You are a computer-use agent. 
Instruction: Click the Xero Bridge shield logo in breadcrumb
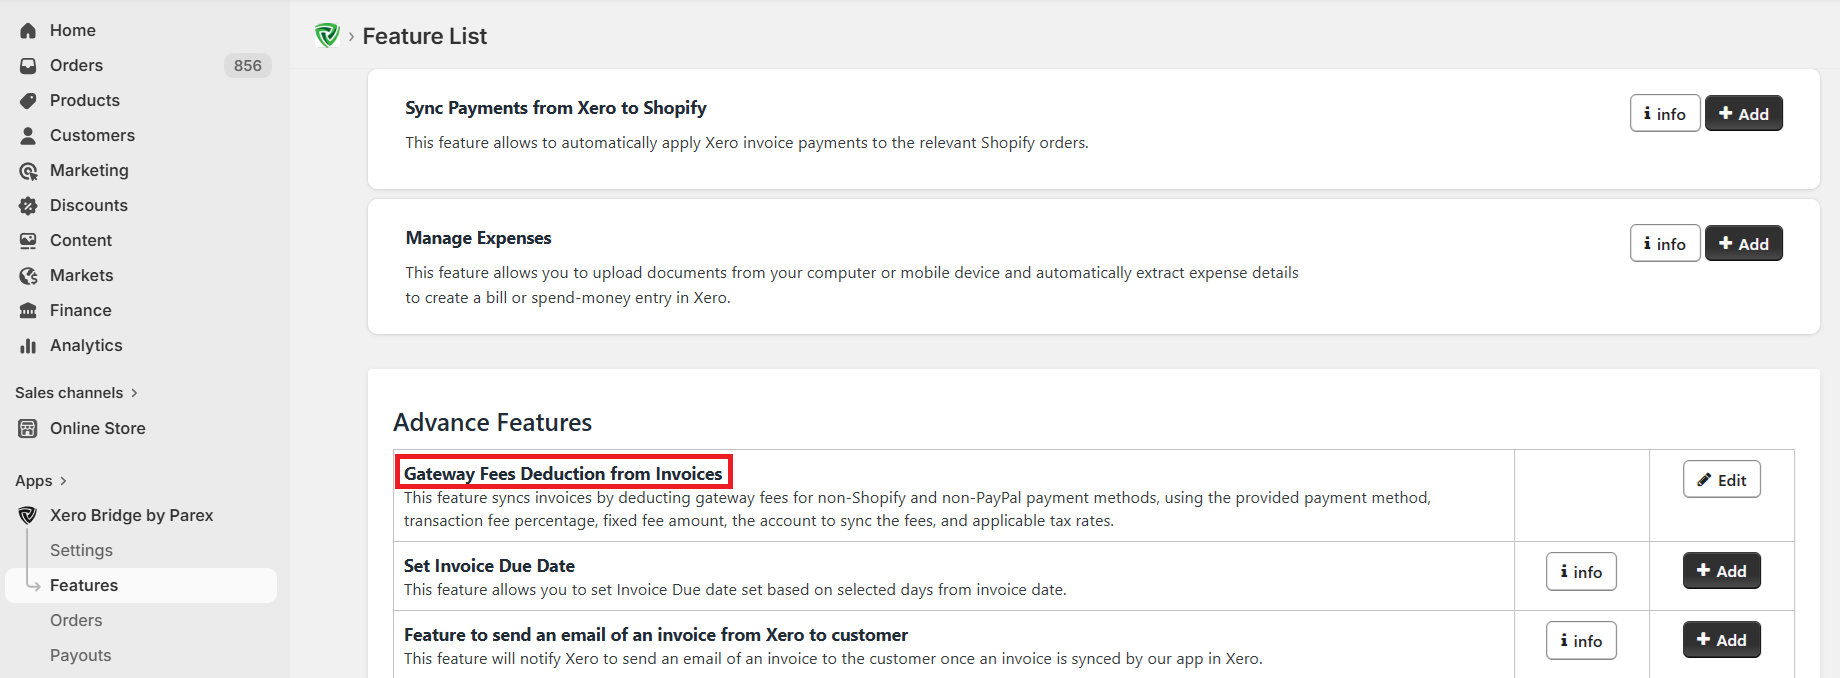[x=327, y=36]
